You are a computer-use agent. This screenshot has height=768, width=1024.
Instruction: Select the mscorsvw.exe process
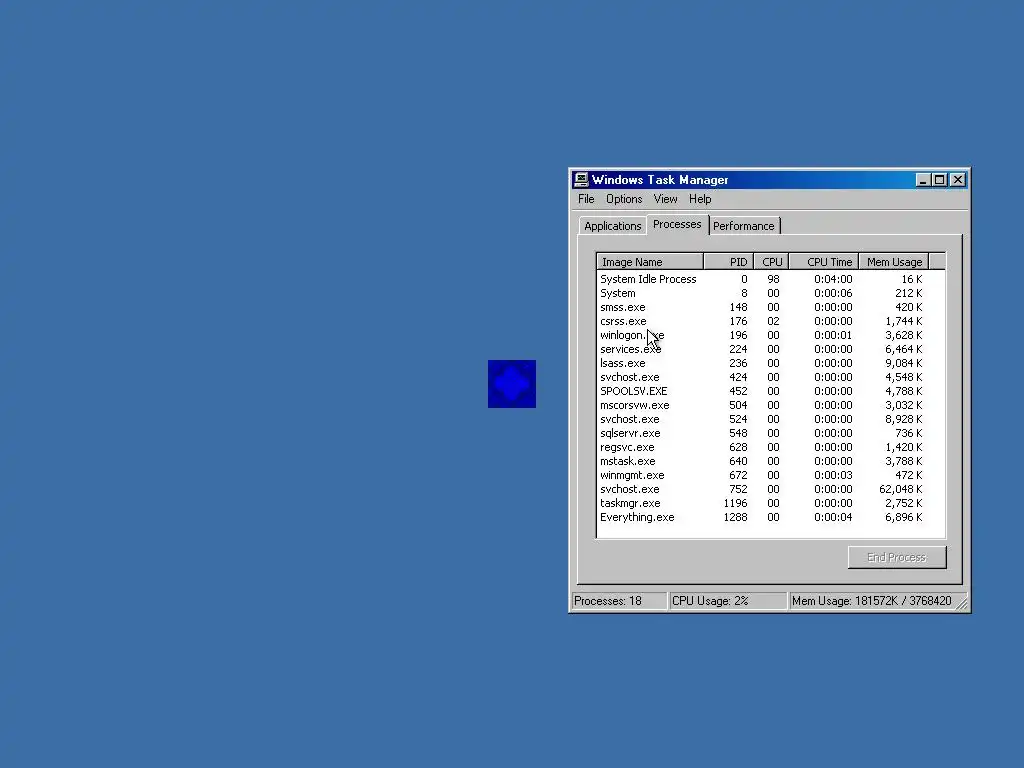pos(771,406)
